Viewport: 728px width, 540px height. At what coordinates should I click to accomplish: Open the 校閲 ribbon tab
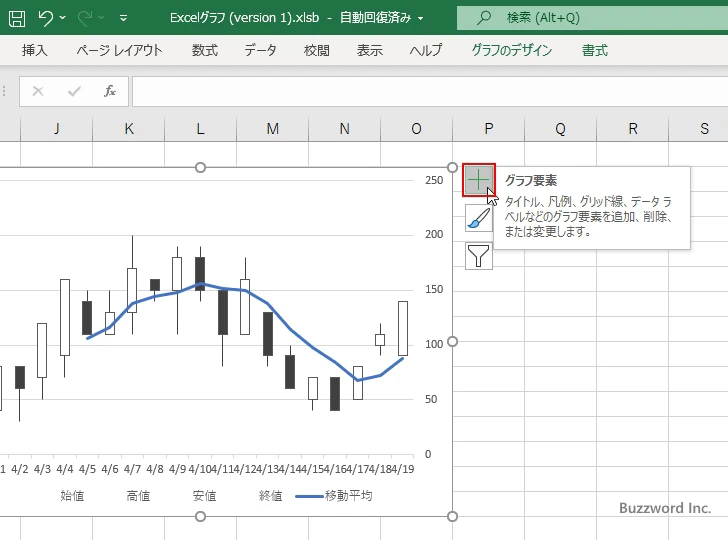click(317, 50)
